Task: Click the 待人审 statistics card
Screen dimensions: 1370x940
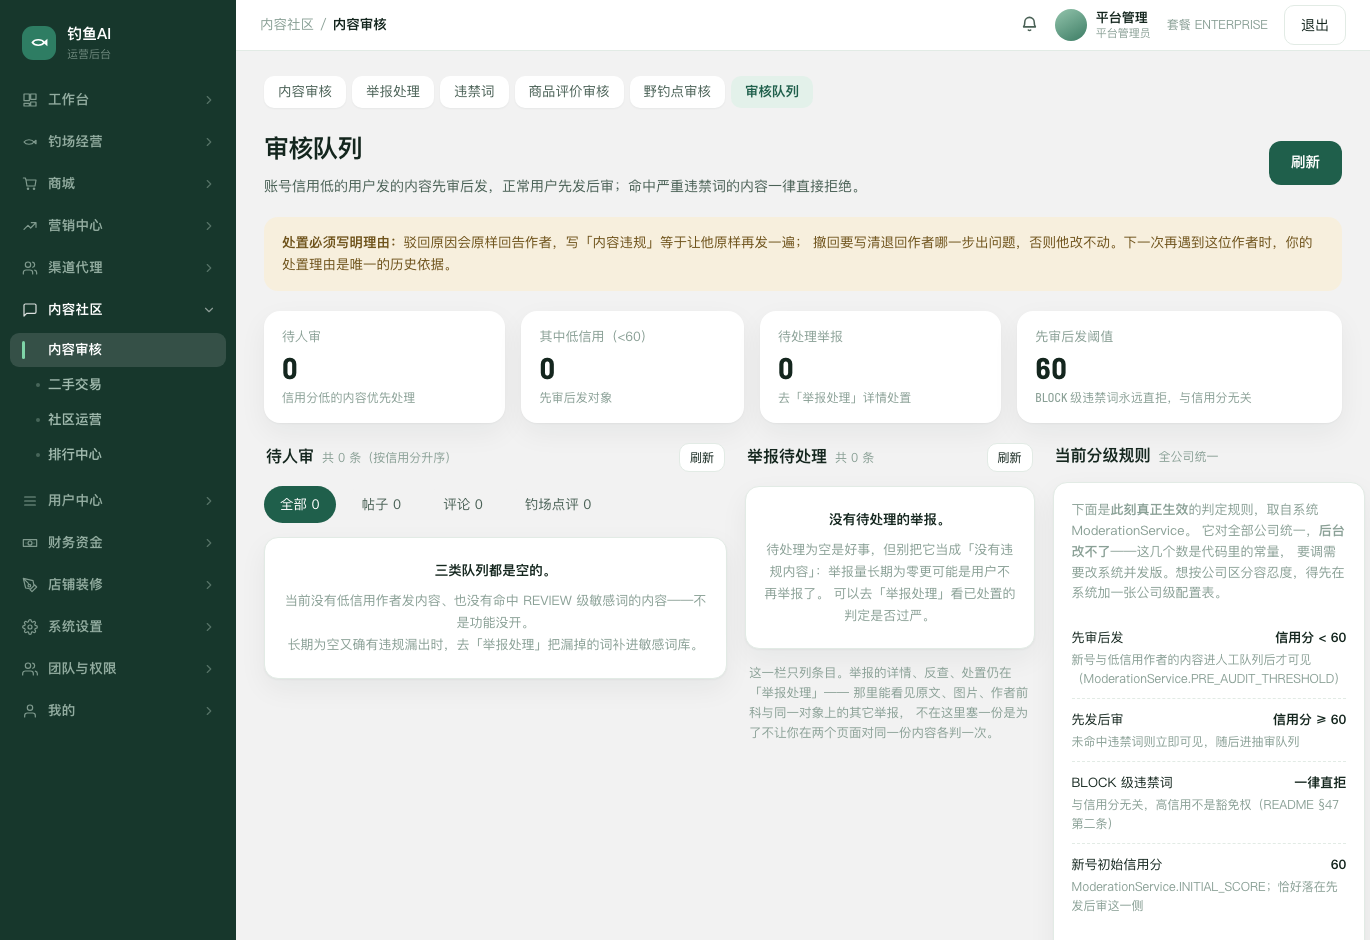Action: click(x=384, y=367)
